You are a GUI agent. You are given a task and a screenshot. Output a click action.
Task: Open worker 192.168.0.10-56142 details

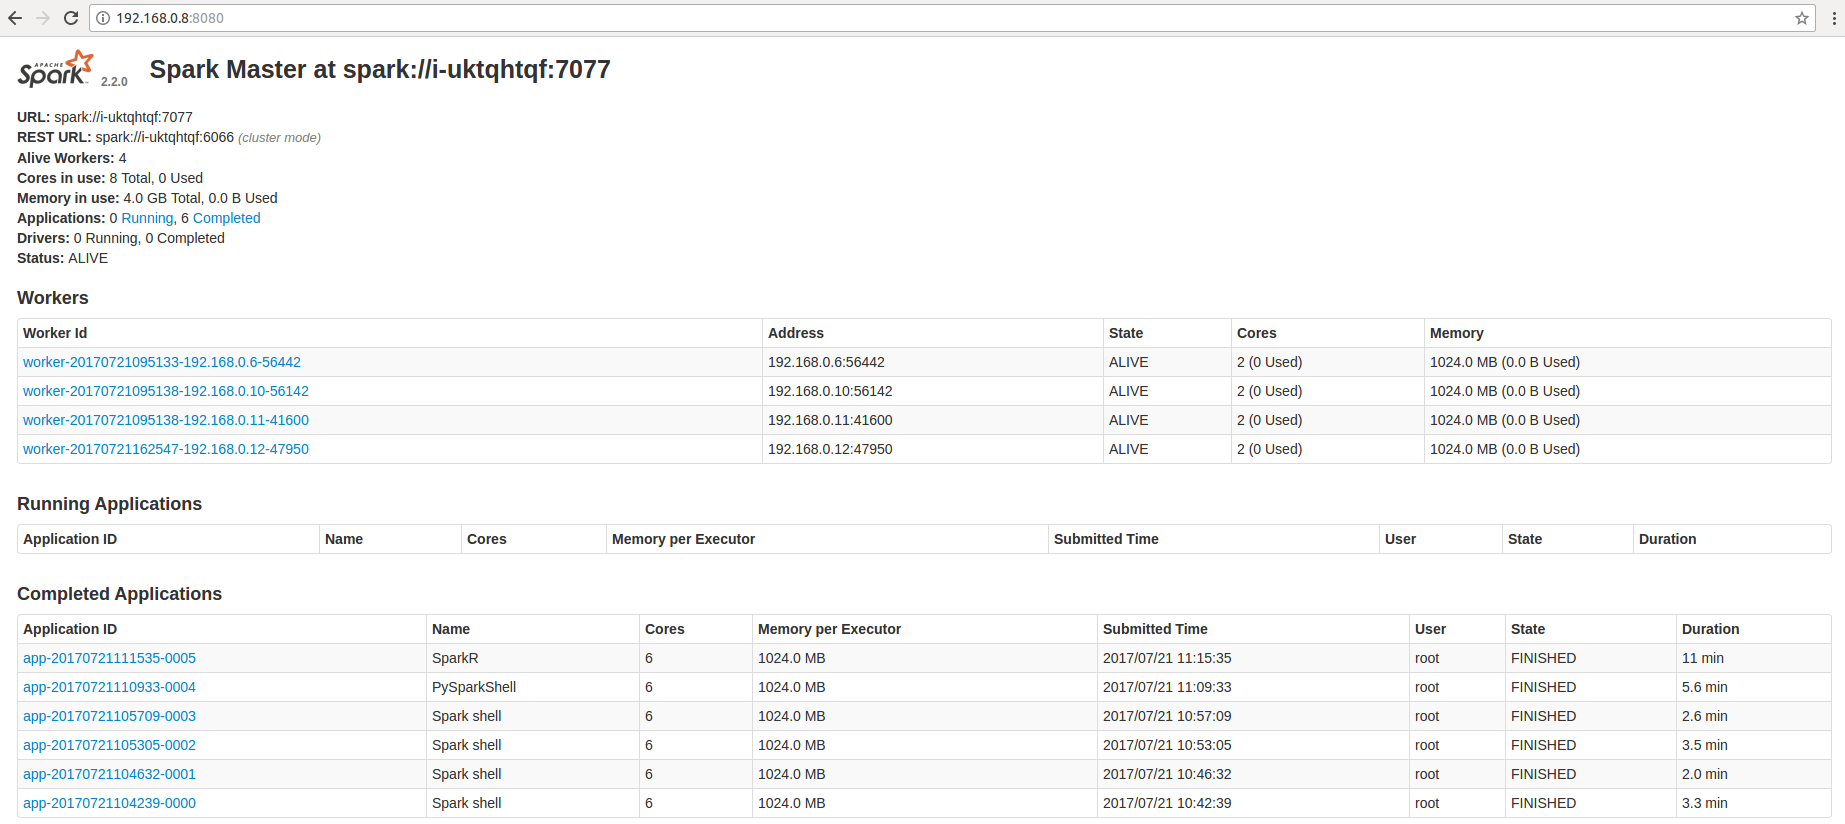pyautogui.click(x=166, y=391)
